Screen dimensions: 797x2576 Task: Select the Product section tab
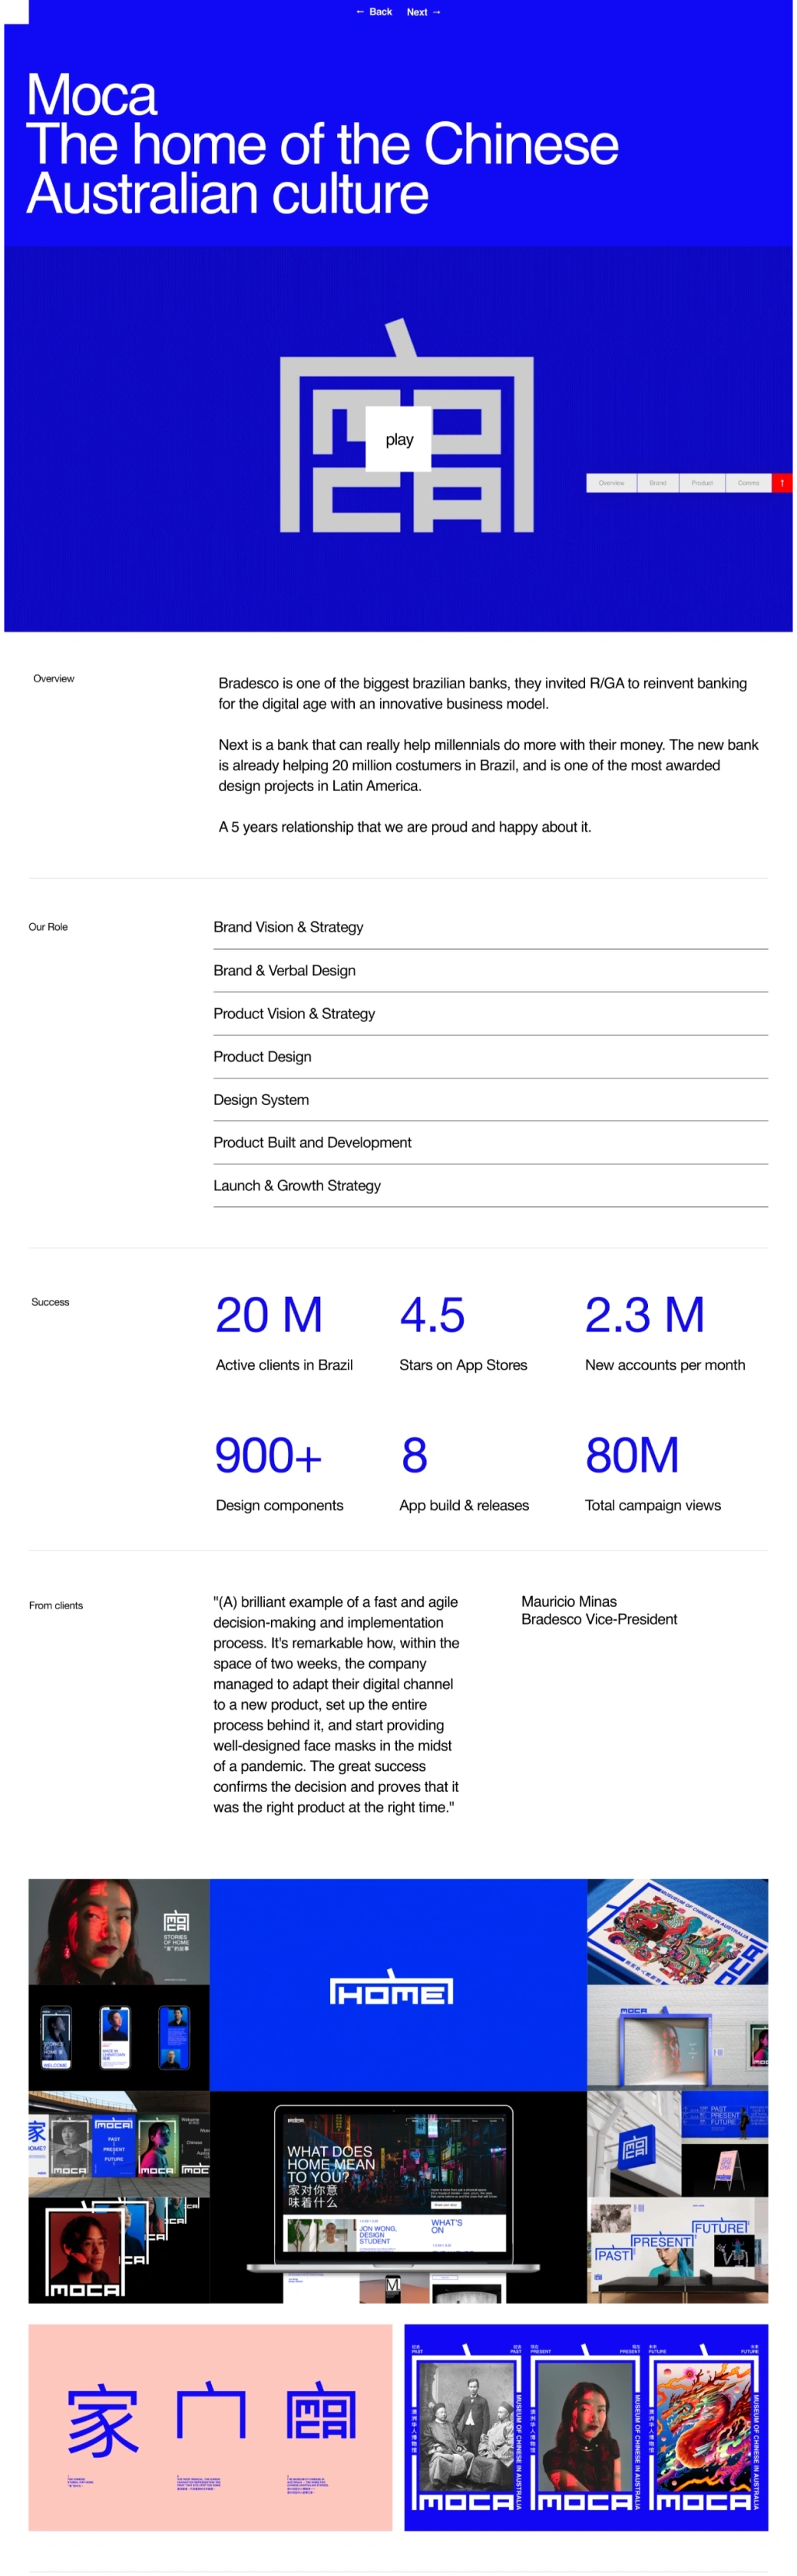pos(702,483)
